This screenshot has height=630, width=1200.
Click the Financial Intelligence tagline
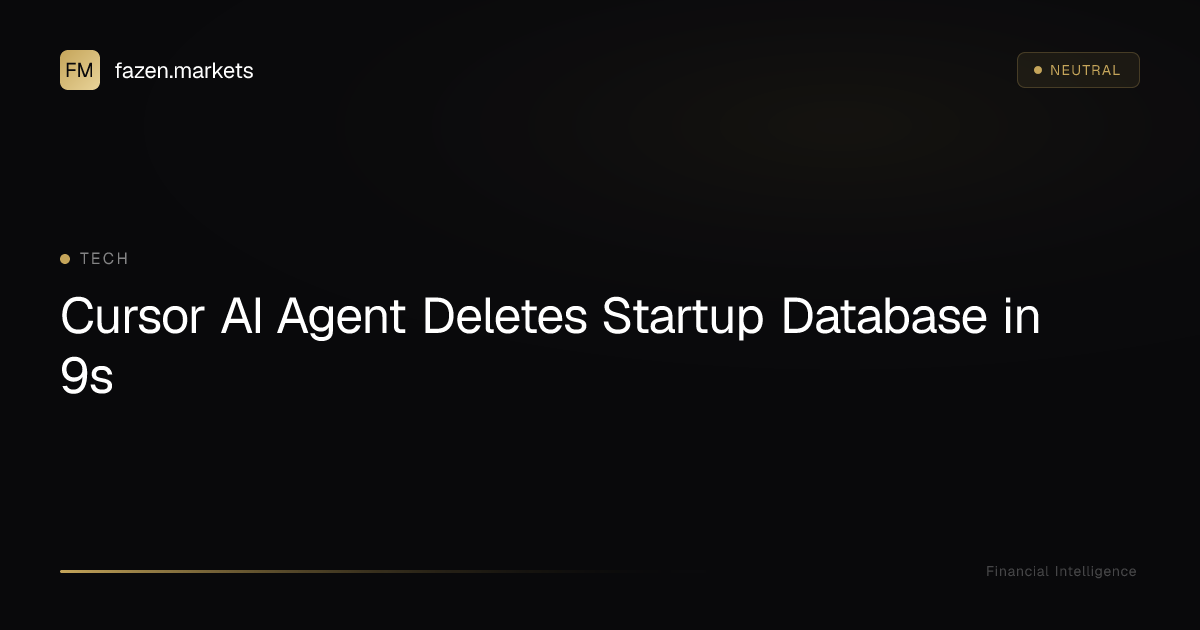coord(1061,571)
